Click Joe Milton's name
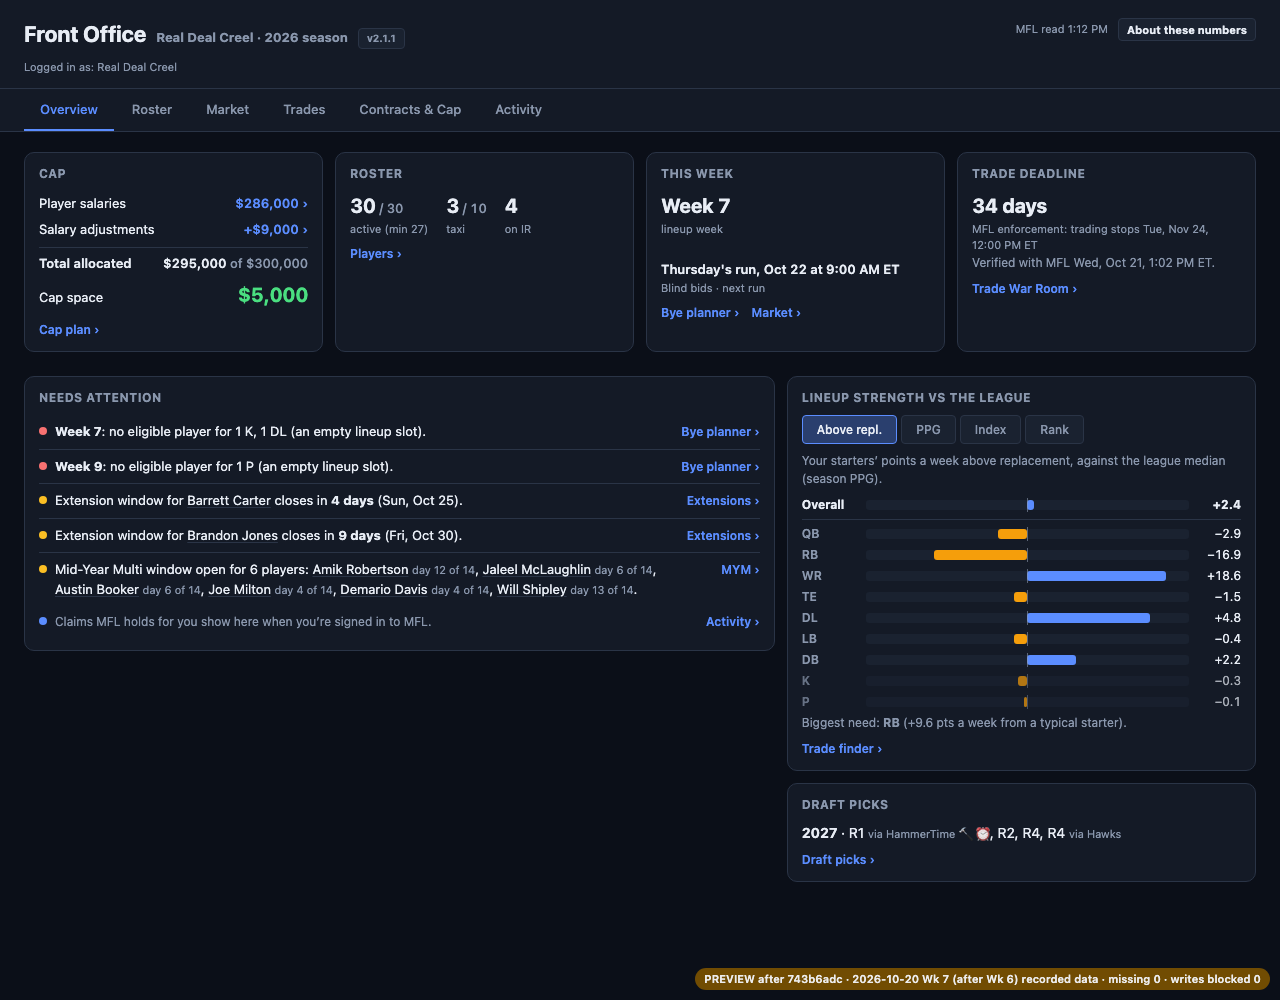Image resolution: width=1280 pixels, height=1000 pixels. pyautogui.click(x=240, y=590)
